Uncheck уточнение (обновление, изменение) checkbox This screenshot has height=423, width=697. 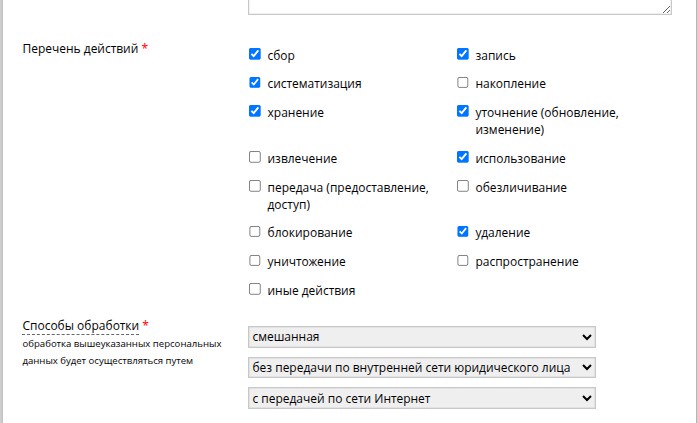[463, 111]
